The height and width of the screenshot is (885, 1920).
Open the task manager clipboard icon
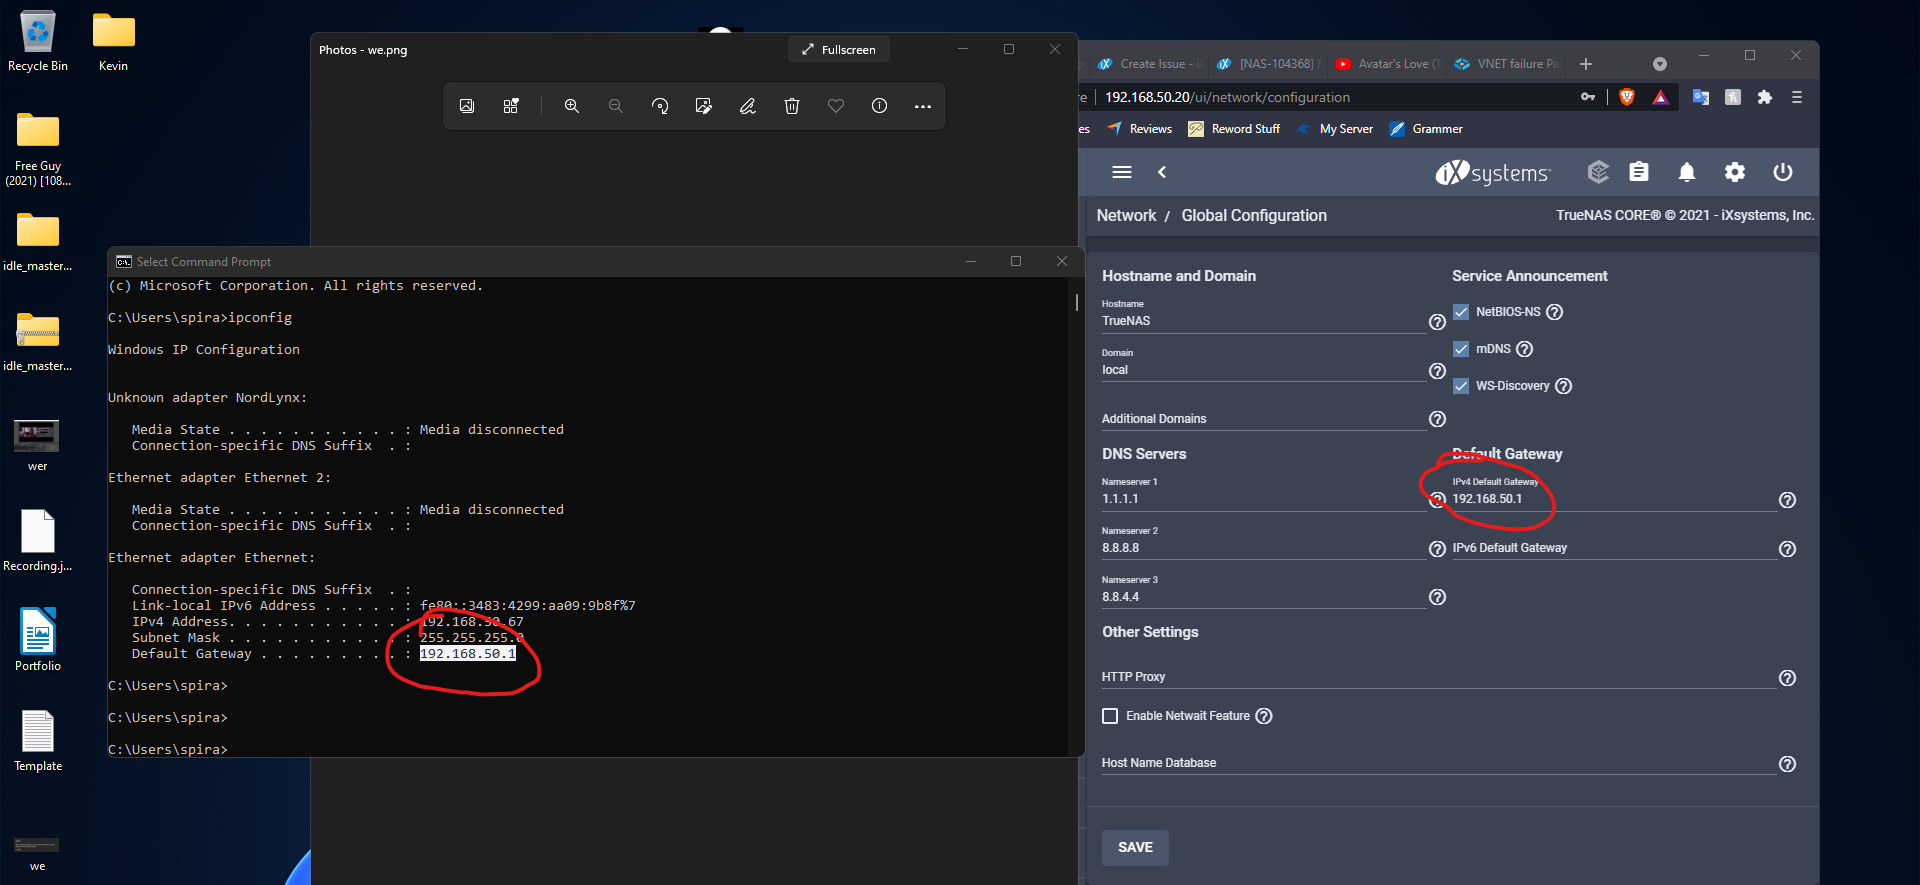coord(1639,172)
